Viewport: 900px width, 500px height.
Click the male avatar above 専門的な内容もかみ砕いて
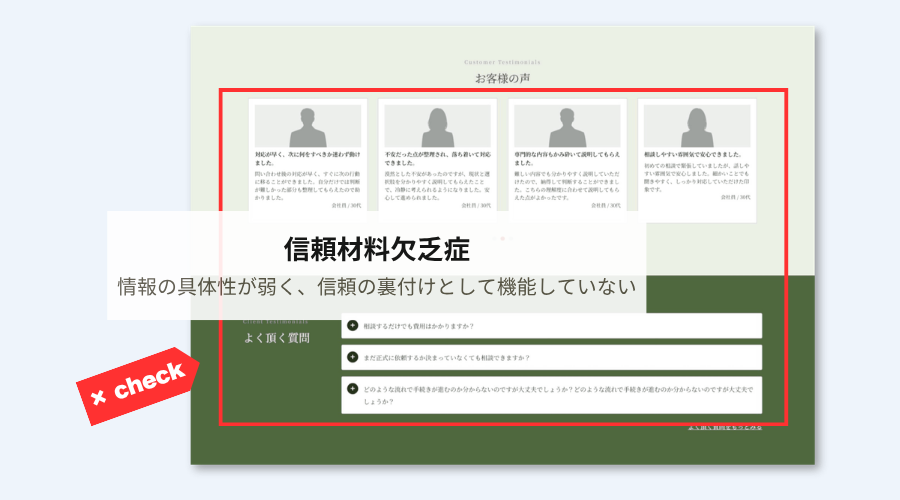coord(567,126)
